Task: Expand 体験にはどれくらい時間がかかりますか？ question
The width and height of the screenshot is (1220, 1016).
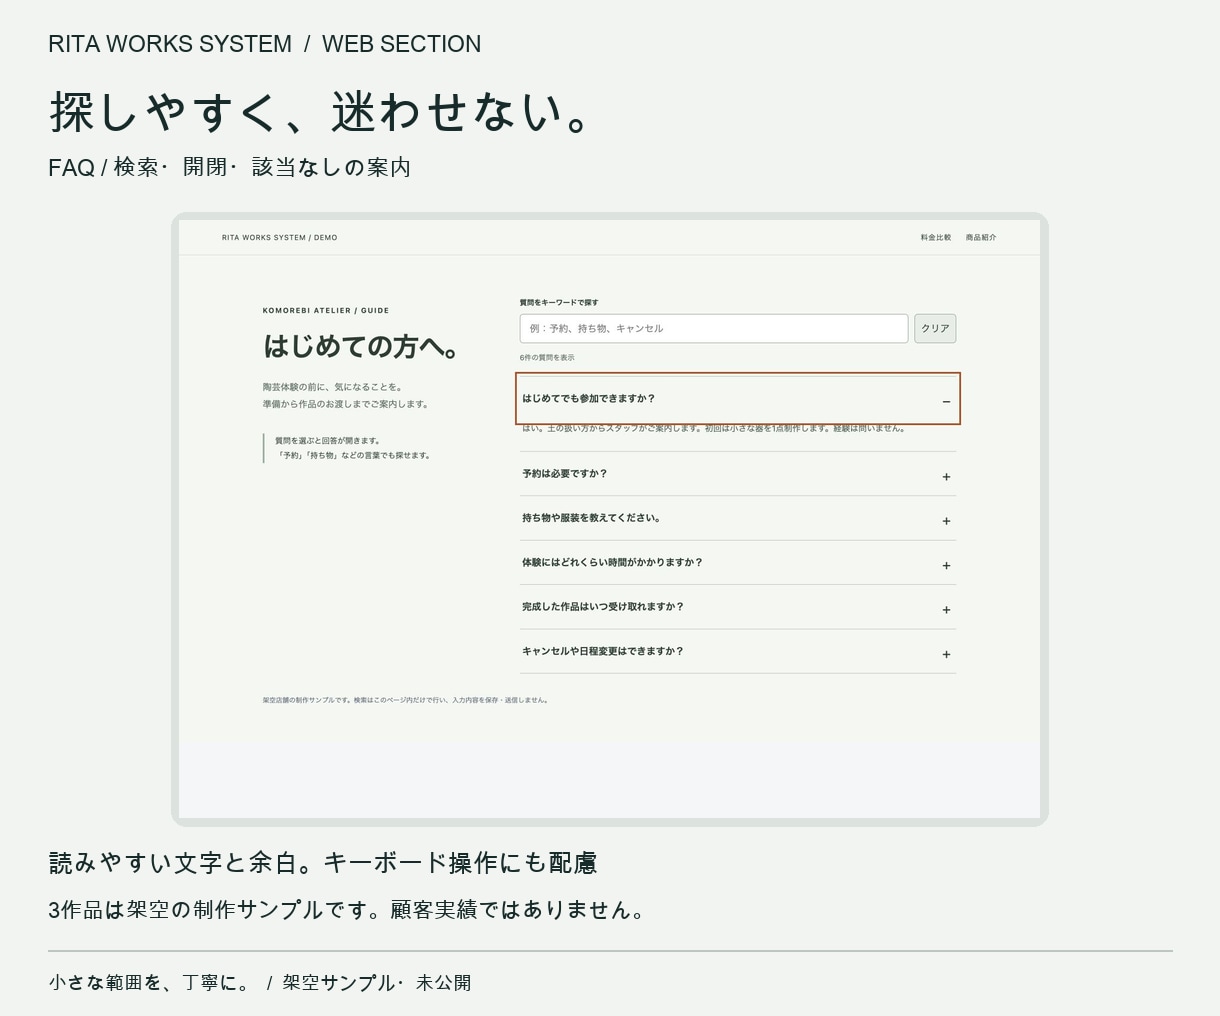Action: (738, 563)
